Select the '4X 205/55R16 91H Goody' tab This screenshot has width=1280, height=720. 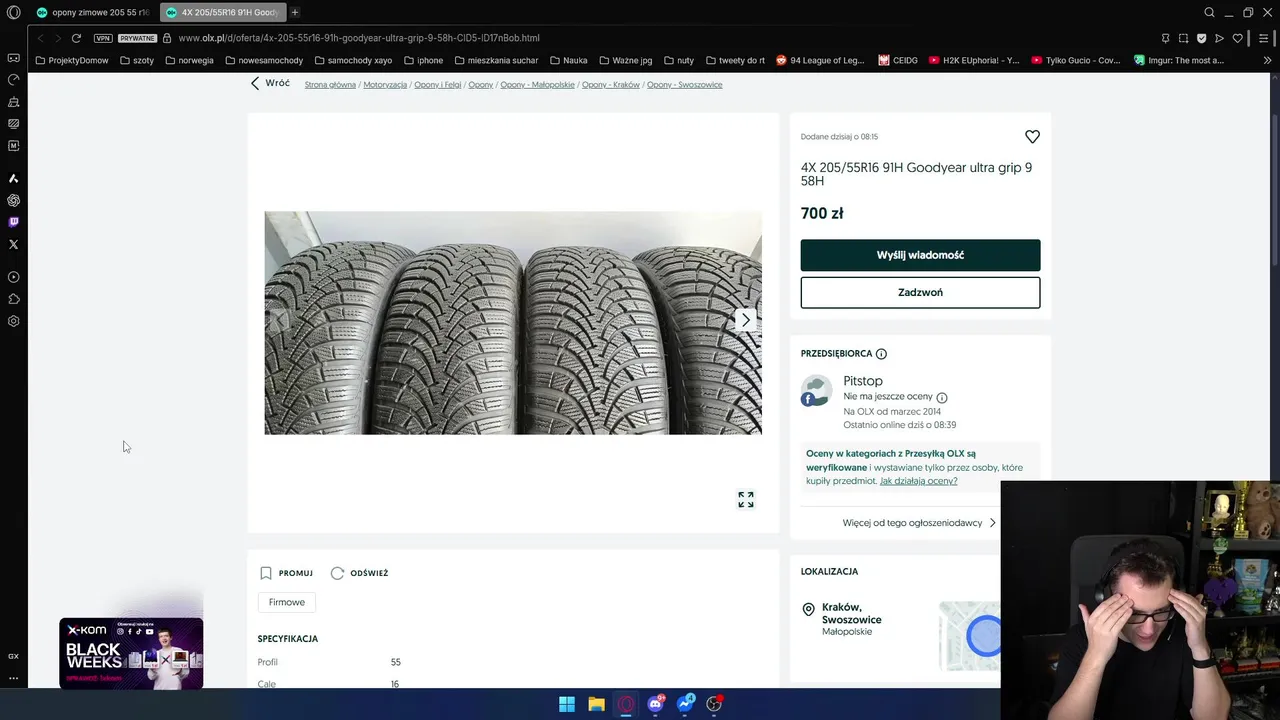tap(223, 13)
